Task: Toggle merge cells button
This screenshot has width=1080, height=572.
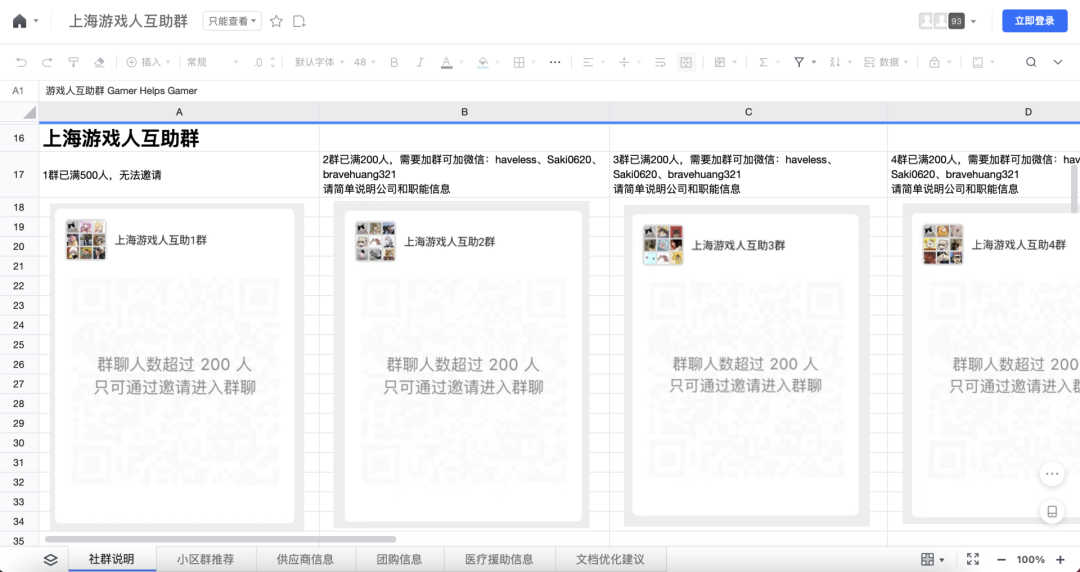Action: point(686,62)
